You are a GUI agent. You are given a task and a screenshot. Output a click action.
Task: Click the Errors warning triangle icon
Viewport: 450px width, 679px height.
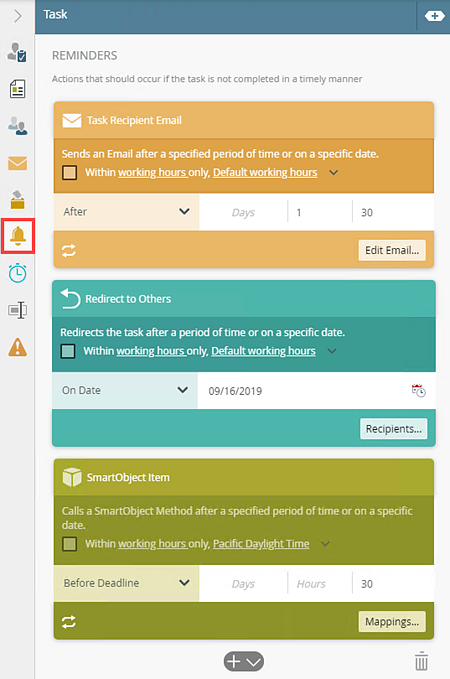18,347
